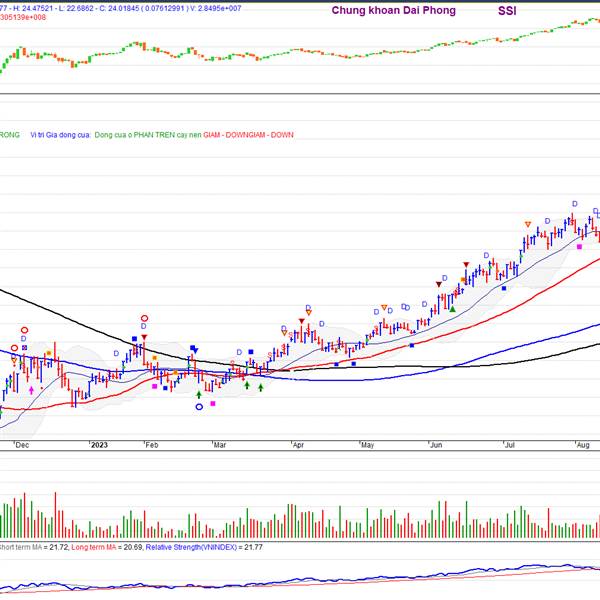Select the Dec label on the time axis
The width and height of the screenshot is (600, 600).
pos(22,445)
